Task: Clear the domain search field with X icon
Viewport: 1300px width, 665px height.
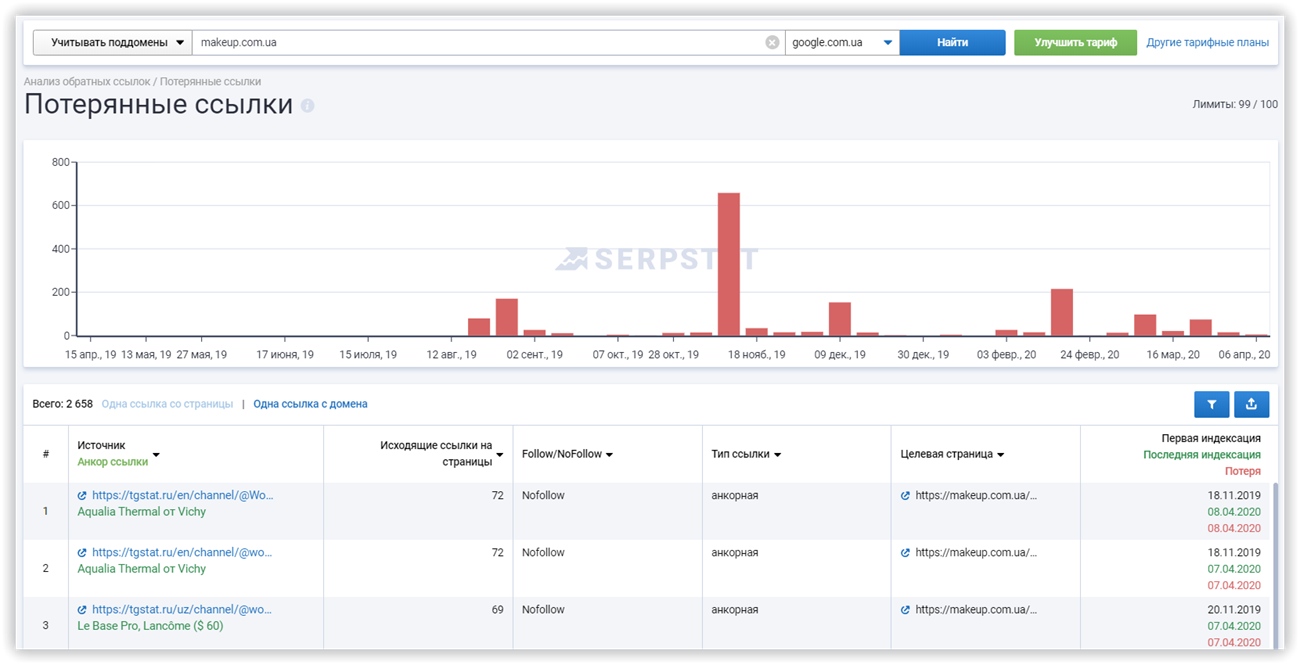Action: coord(772,42)
